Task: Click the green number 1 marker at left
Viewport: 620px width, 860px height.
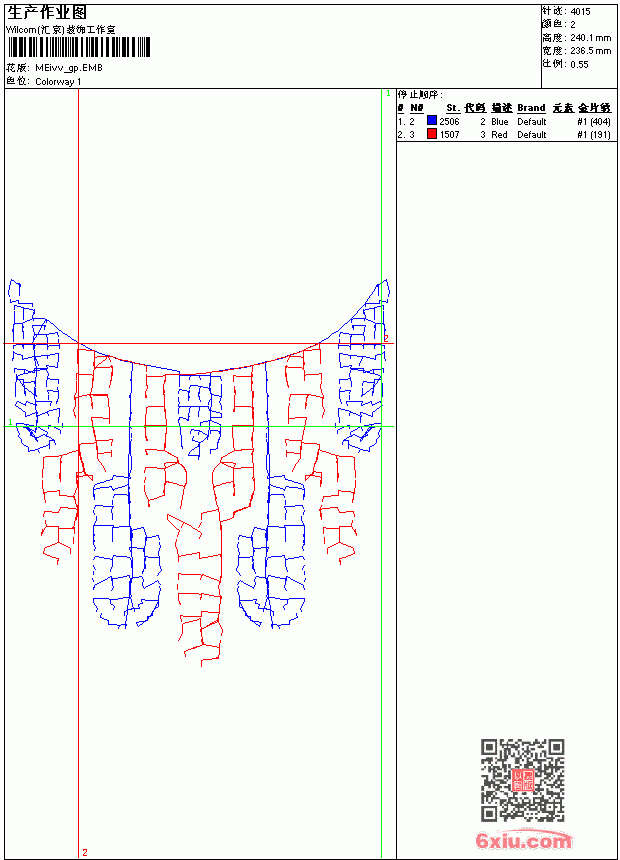Action: point(10,422)
